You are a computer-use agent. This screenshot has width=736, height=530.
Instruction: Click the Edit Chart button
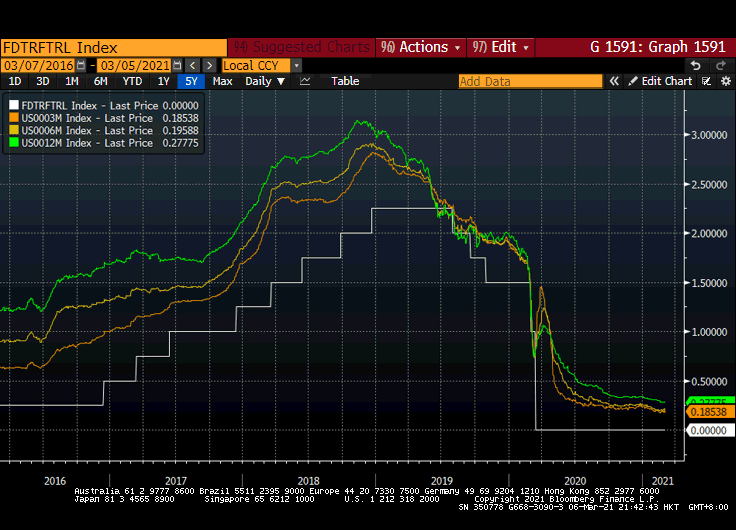tap(660, 81)
